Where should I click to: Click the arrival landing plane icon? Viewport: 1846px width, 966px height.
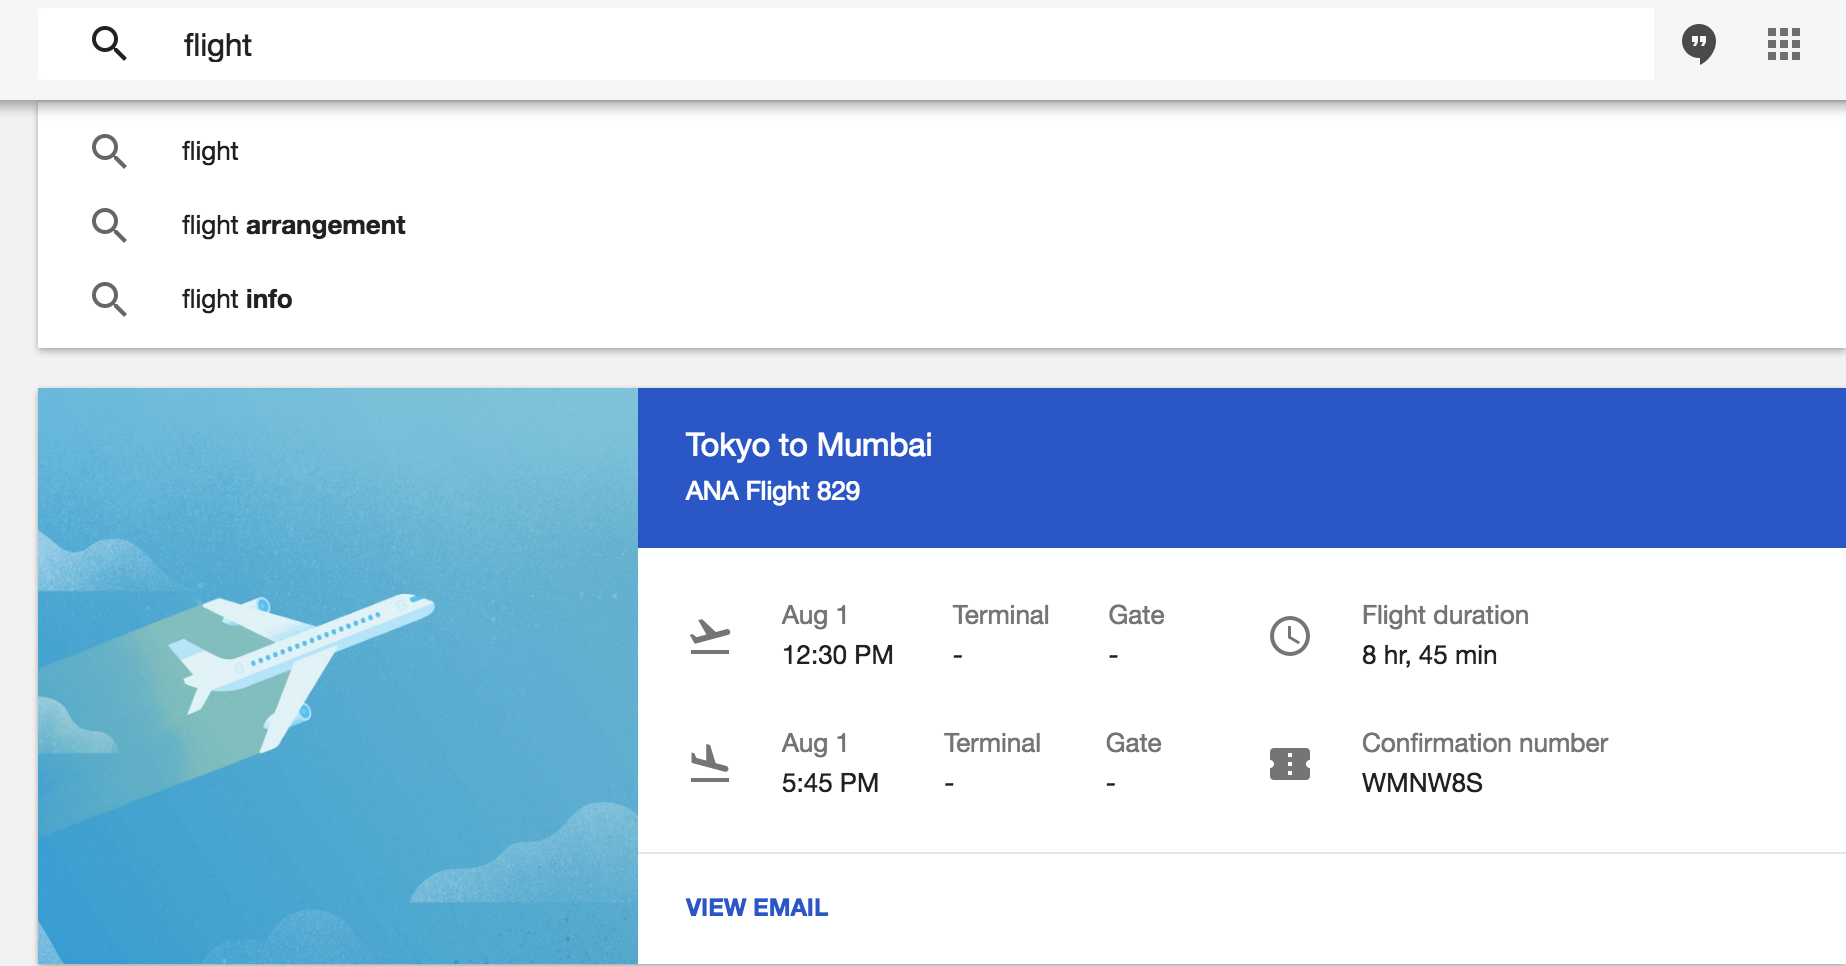[x=710, y=763]
